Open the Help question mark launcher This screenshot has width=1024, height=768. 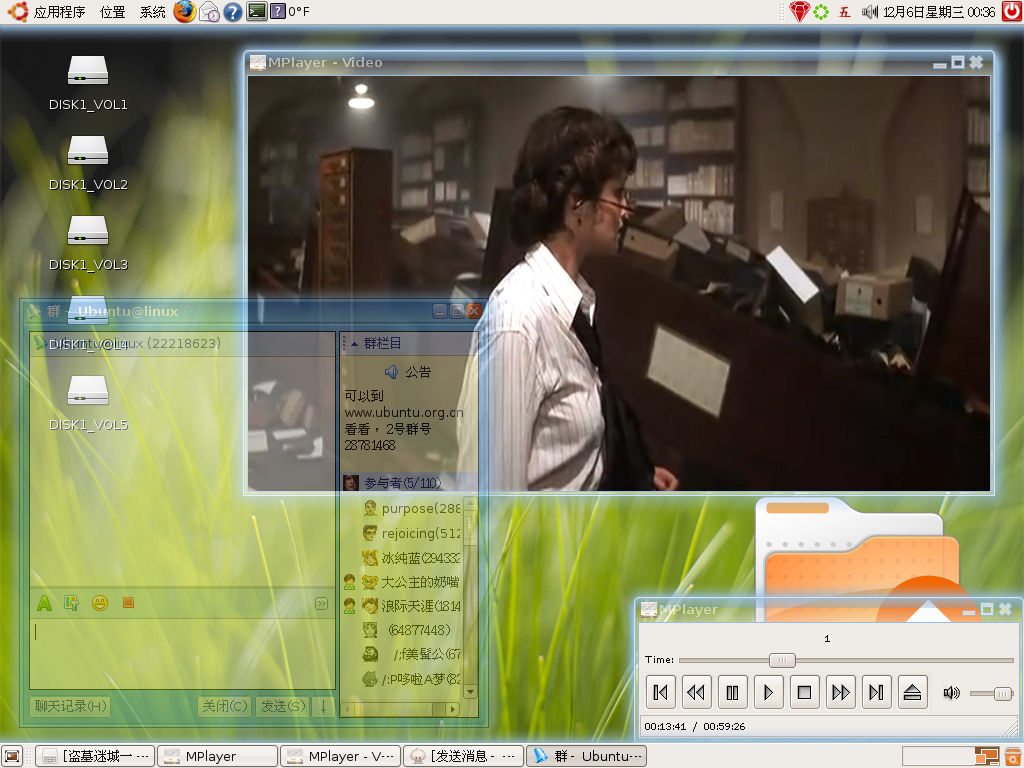pos(232,12)
